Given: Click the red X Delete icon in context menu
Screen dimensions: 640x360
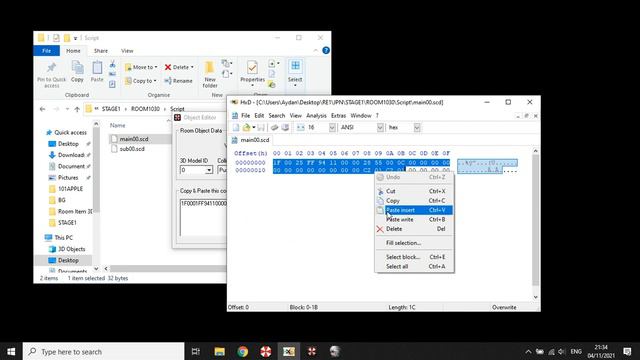Looking at the screenshot, I should point(380,229).
